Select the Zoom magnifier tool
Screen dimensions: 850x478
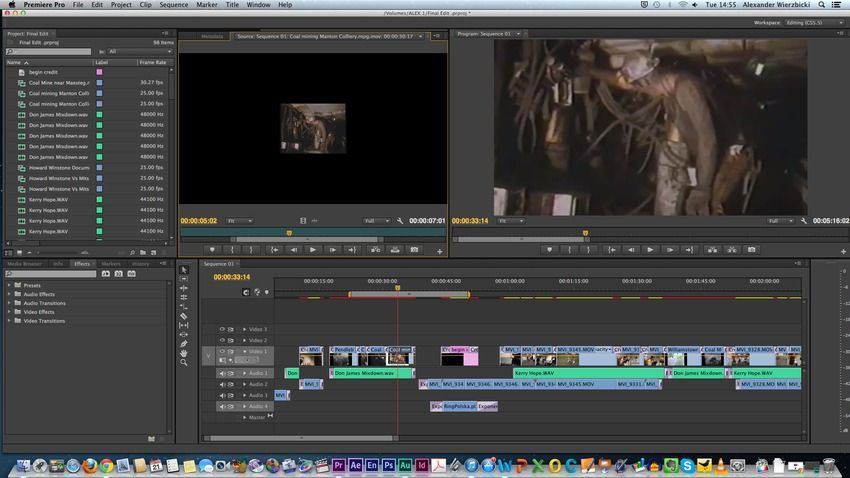(x=184, y=362)
